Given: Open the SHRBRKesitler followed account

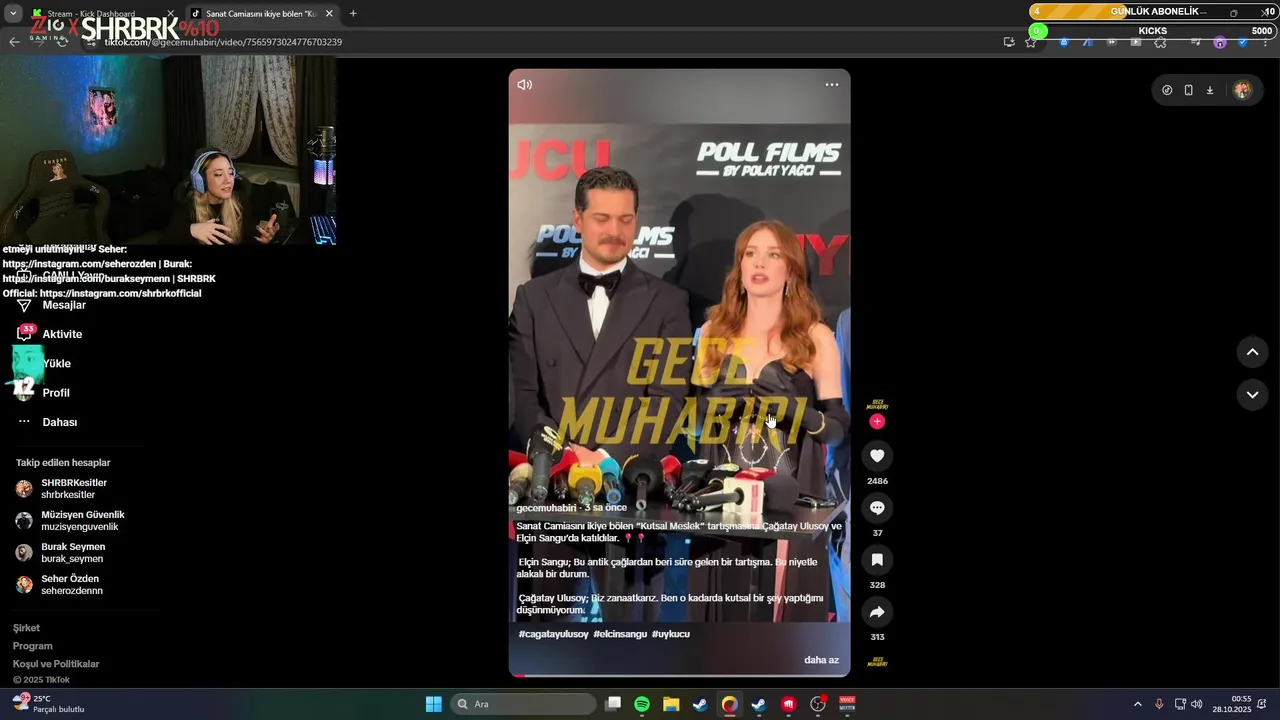Looking at the screenshot, I should pos(72,489).
